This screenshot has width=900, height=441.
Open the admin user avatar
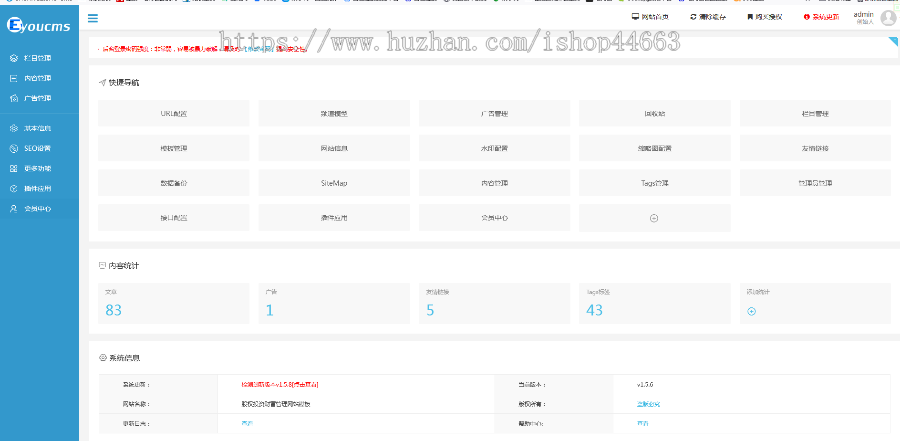(x=889, y=17)
